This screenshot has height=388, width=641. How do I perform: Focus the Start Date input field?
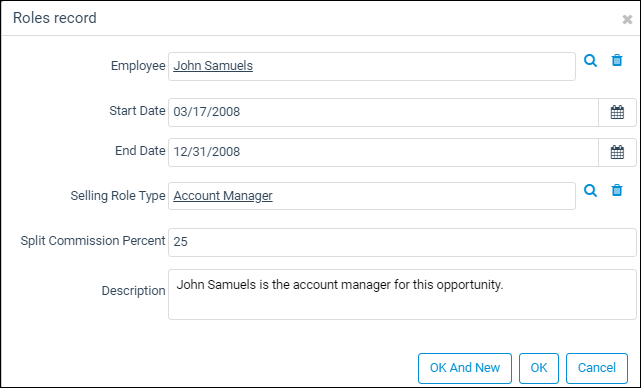point(383,112)
